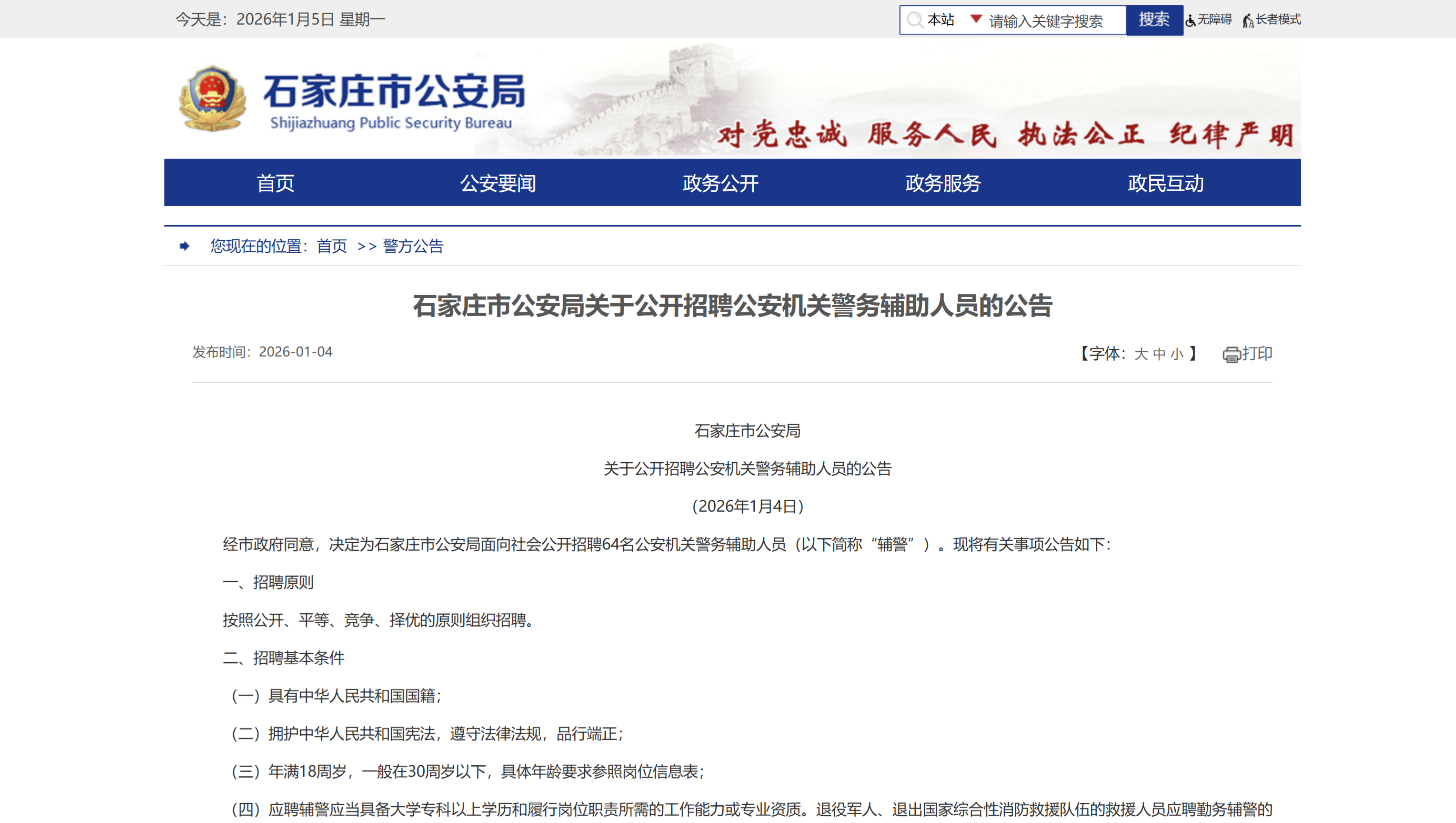Viewport: 1456px width, 823px height.
Task: Click the magnifier icon inside the search box
Action: (x=916, y=19)
